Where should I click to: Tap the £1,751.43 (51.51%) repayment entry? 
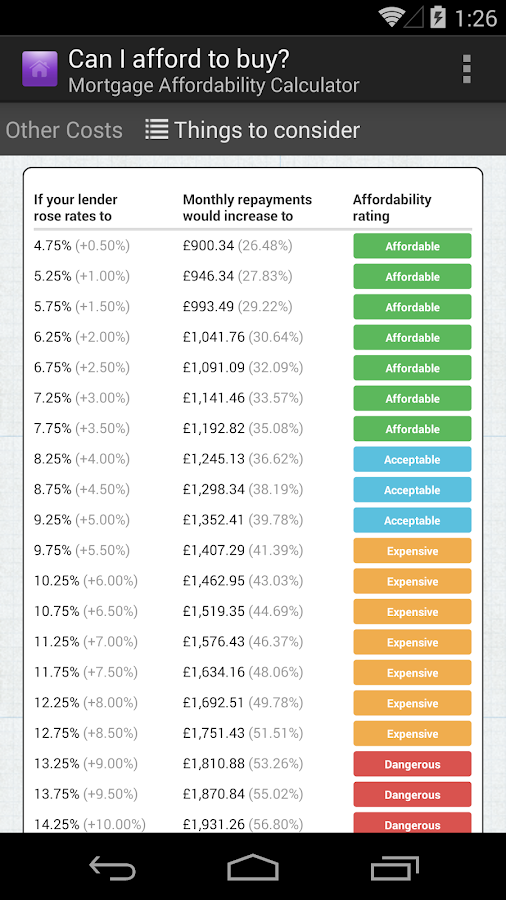243,733
